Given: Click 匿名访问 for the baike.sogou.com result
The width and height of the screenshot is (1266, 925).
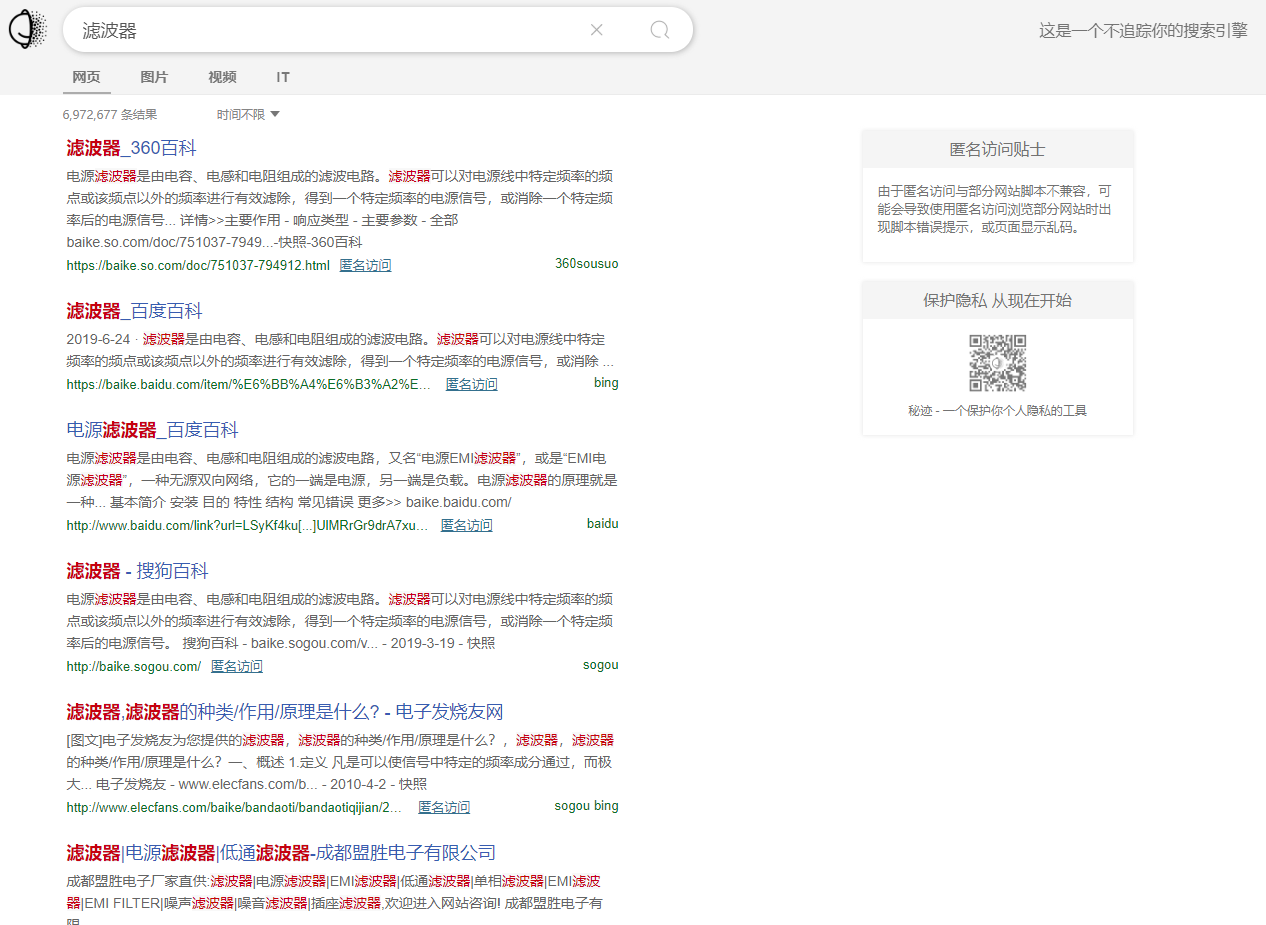Looking at the screenshot, I should click(x=236, y=667).
